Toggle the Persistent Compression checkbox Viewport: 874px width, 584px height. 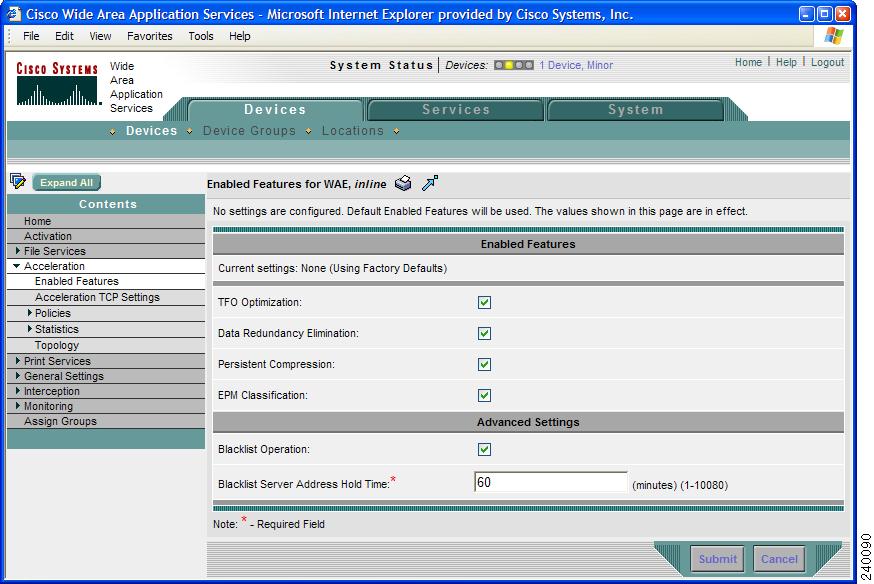click(x=484, y=364)
